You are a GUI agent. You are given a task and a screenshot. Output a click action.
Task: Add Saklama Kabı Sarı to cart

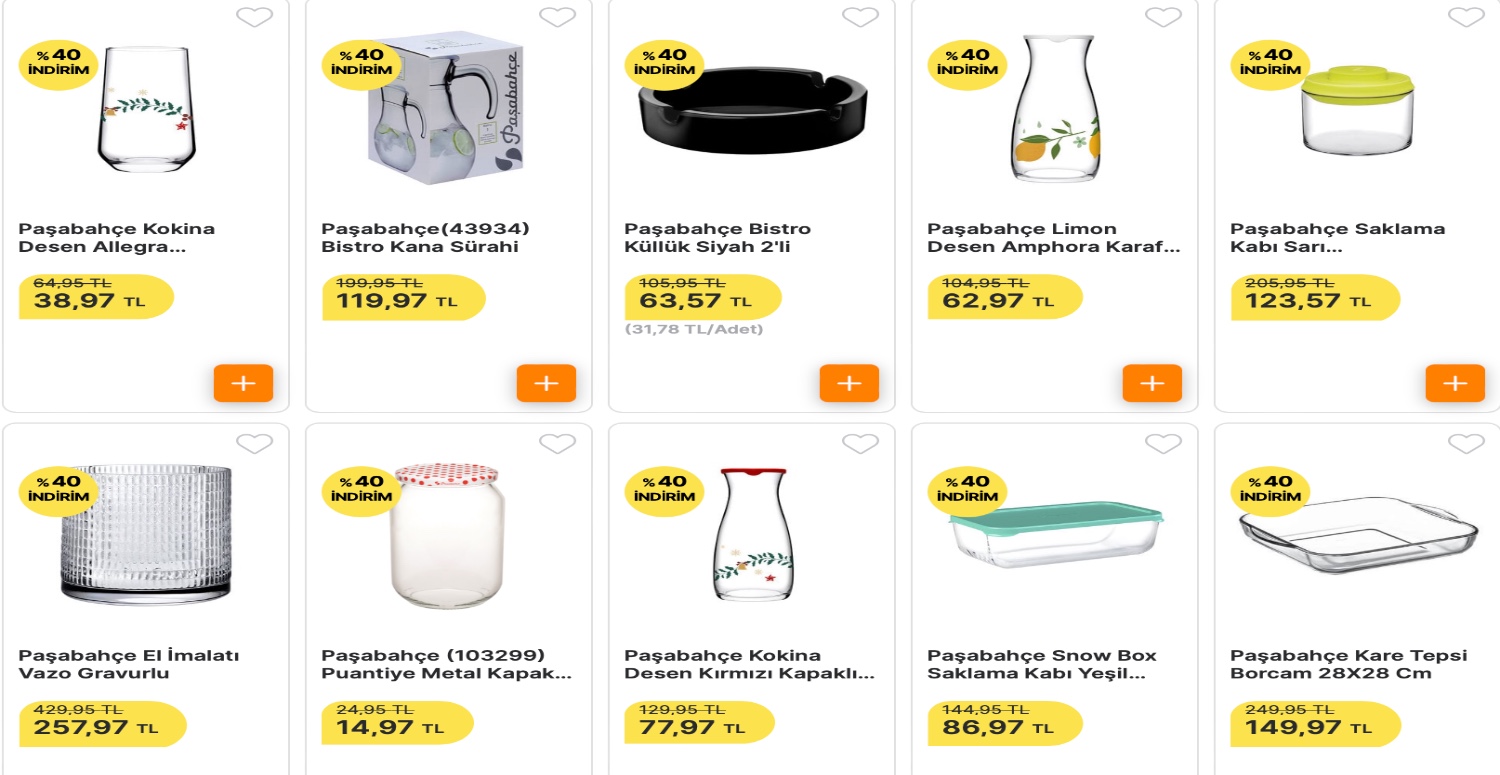click(1455, 383)
